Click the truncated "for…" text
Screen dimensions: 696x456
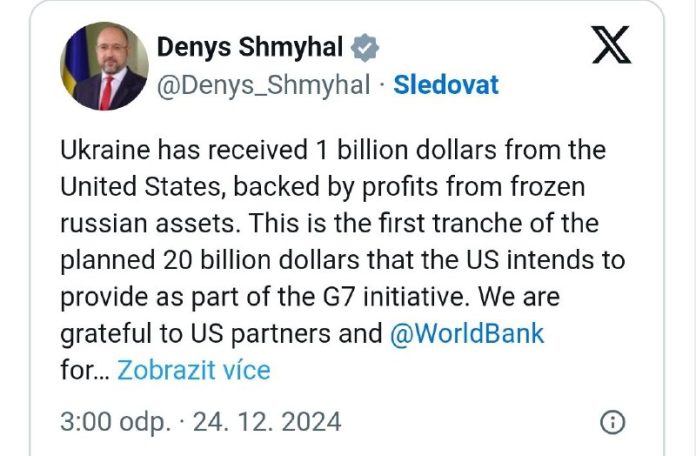[84, 370]
